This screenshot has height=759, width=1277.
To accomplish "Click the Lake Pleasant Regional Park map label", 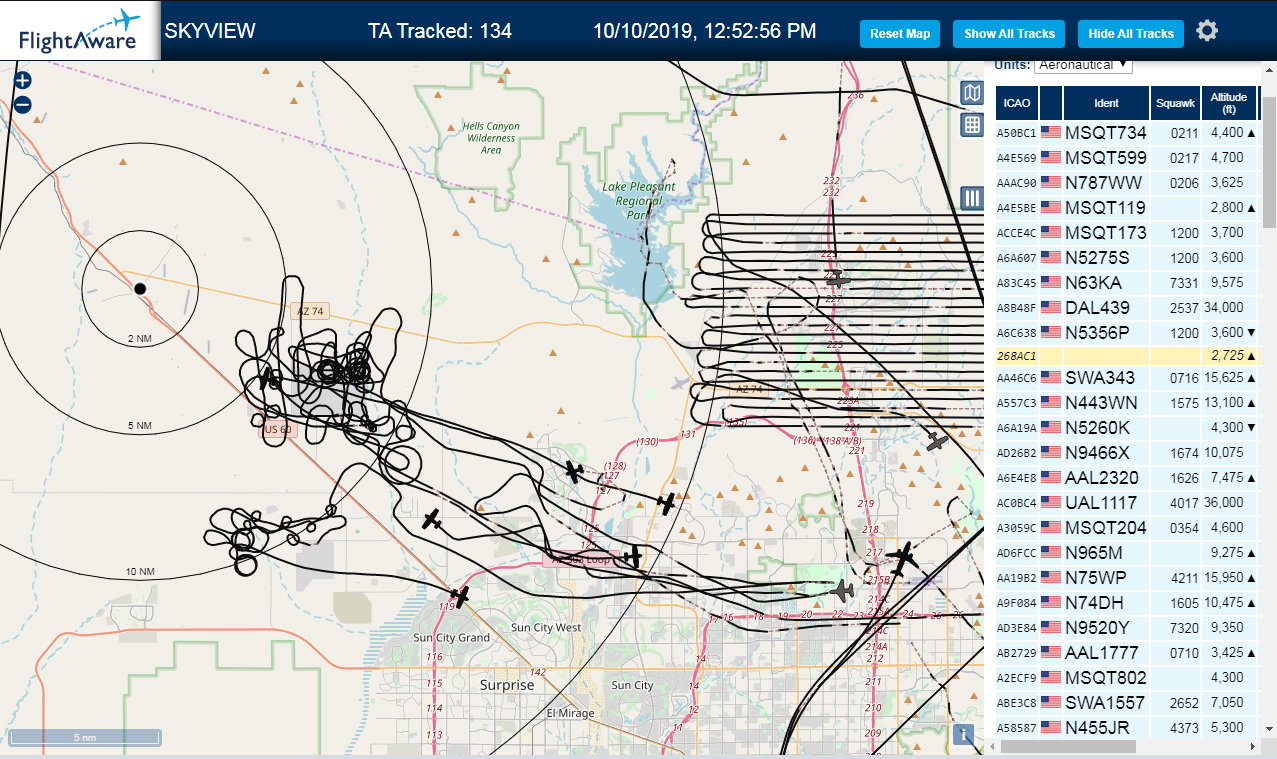I will point(639,200).
